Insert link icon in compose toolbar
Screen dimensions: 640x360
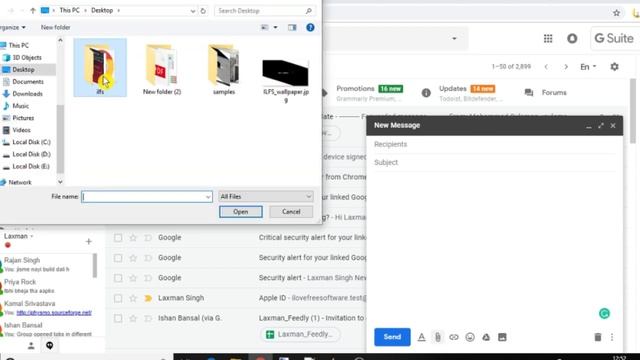tap(454, 337)
